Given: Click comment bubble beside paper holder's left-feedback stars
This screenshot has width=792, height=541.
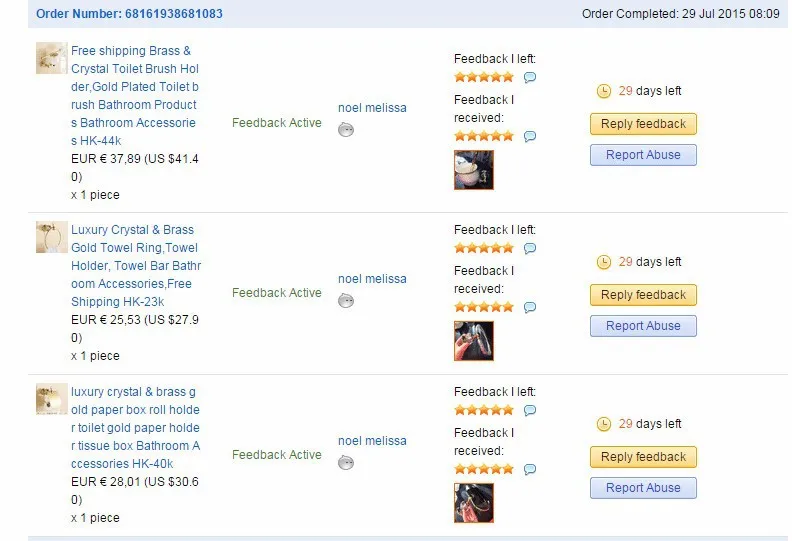Looking at the screenshot, I should pyautogui.click(x=530, y=410).
